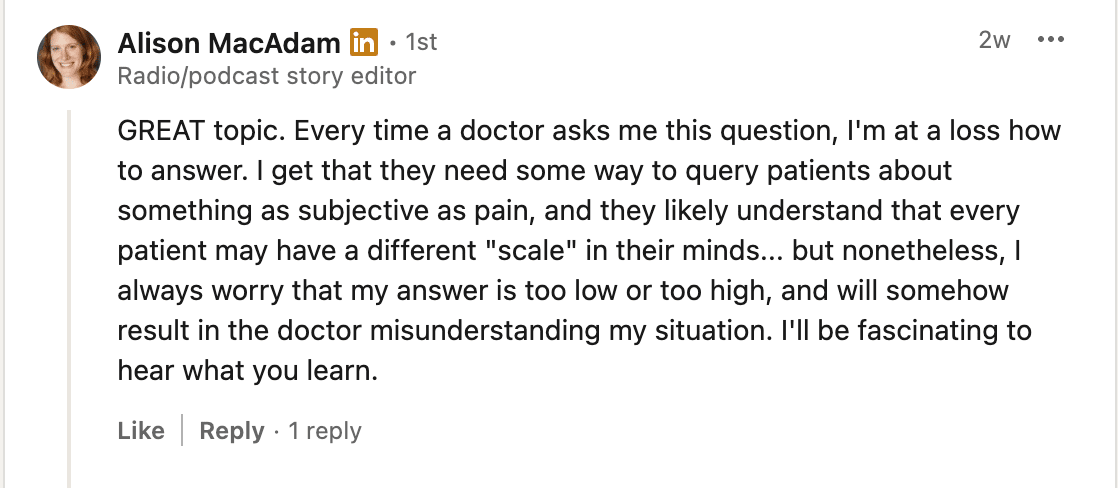Click the Radio/podcast story editor headline
The width and height of the screenshot is (1118, 488).
[266, 75]
